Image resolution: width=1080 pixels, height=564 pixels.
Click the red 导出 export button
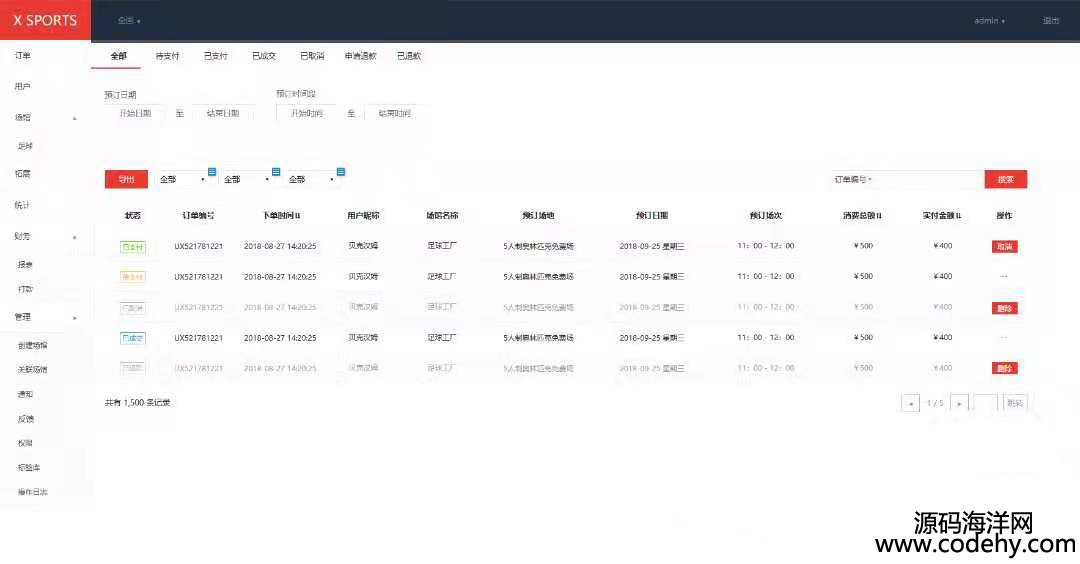126,179
